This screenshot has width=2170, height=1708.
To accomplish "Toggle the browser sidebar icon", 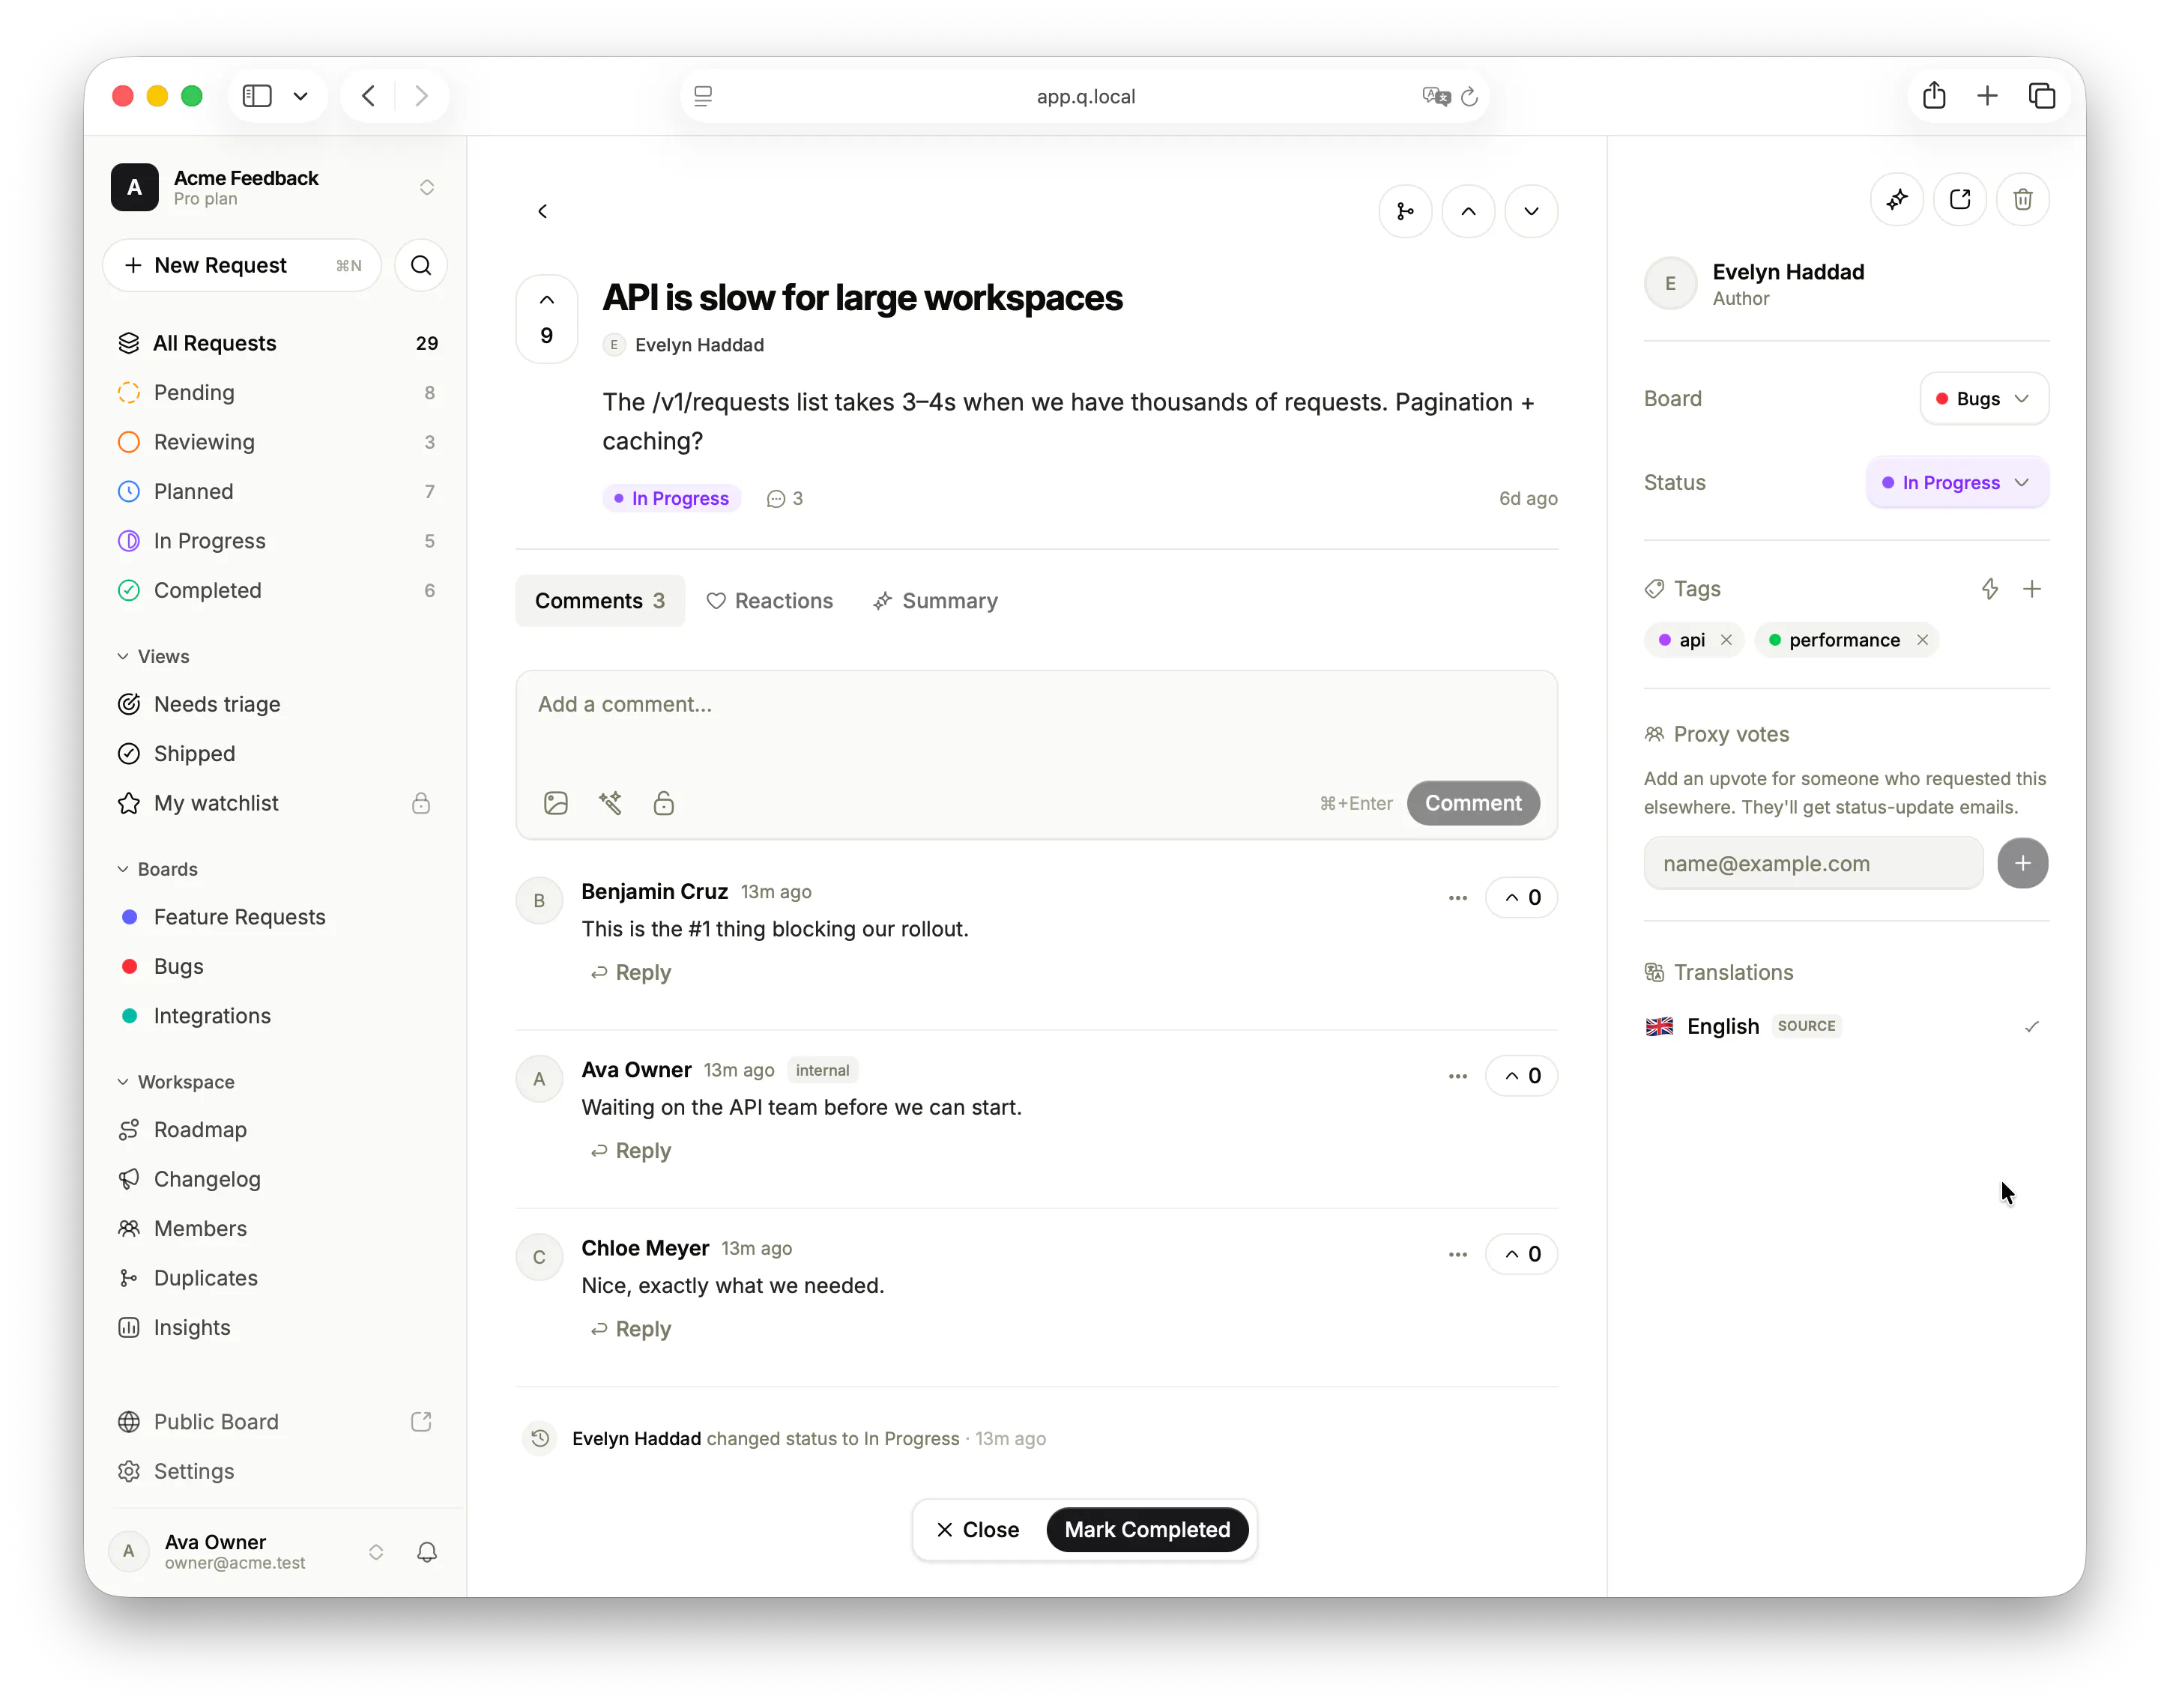I will [x=257, y=96].
